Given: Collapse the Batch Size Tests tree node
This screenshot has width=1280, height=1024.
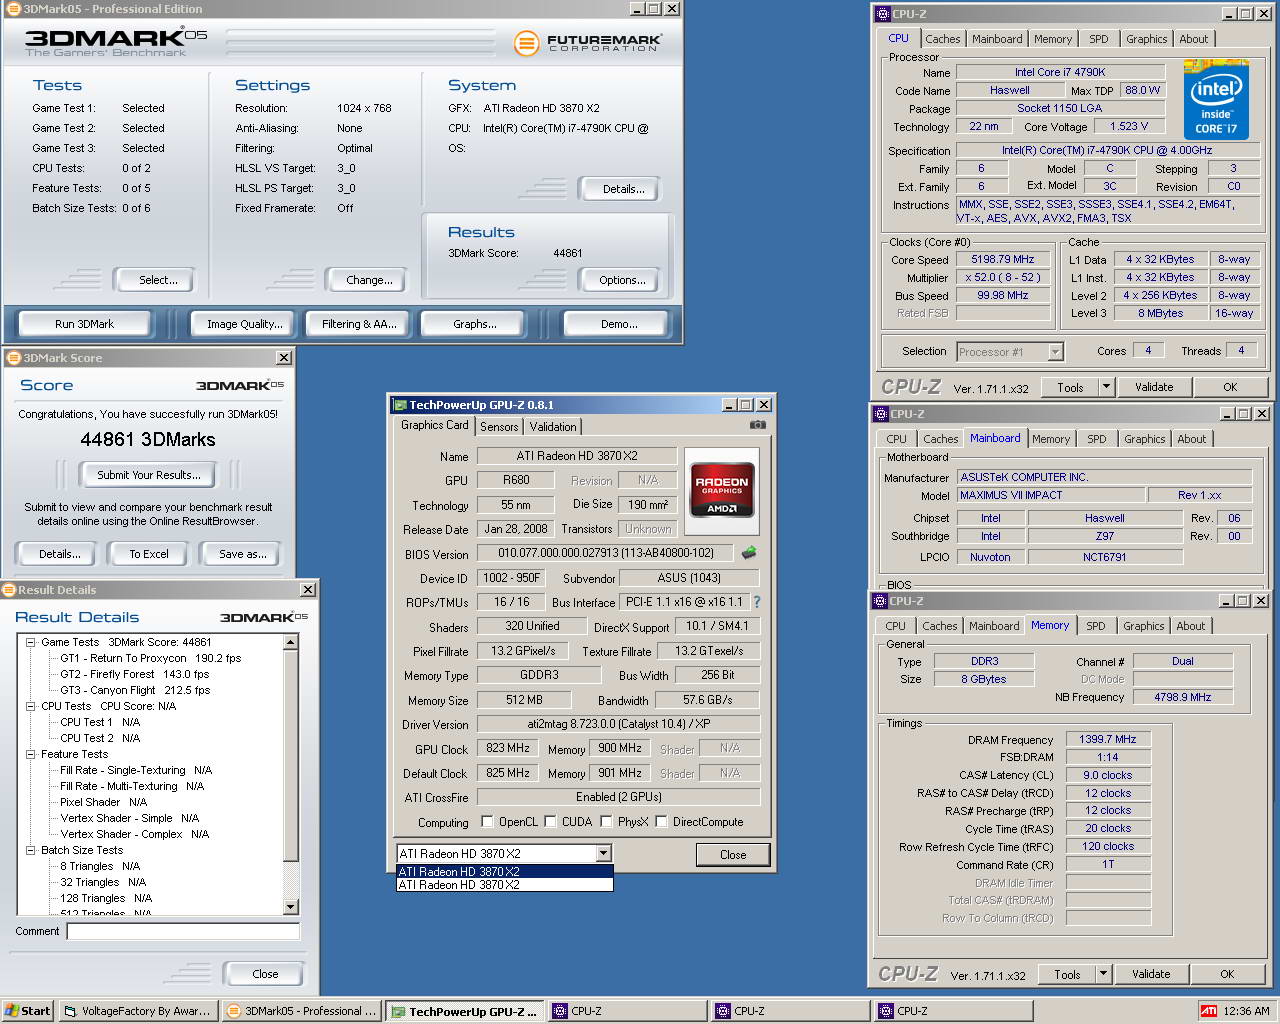Looking at the screenshot, I should point(31,850).
